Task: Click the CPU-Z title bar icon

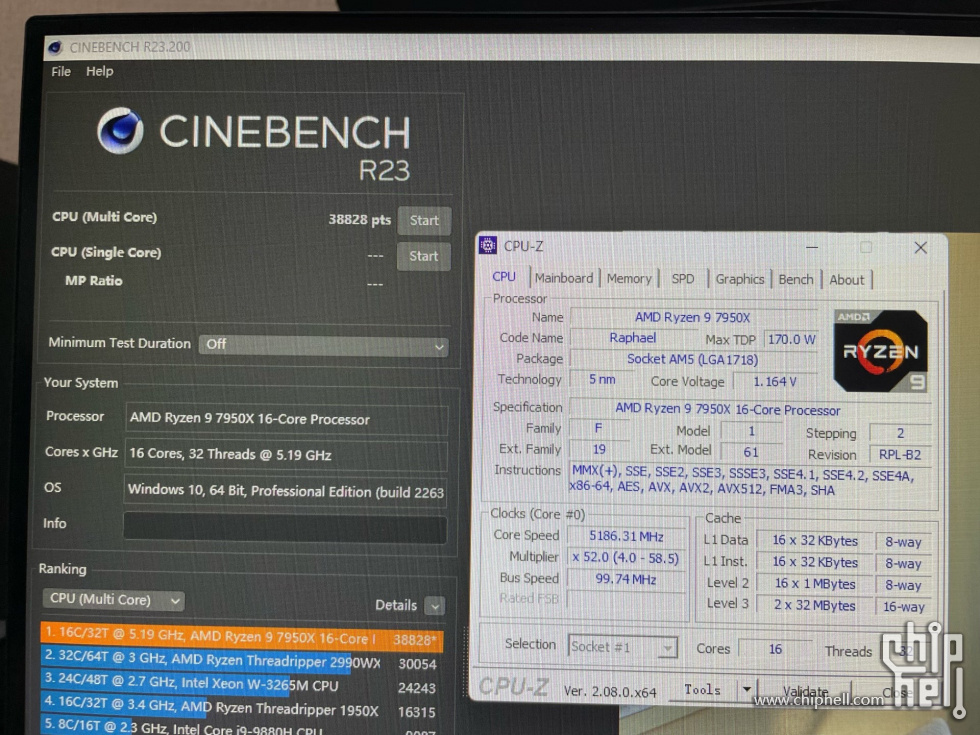Action: point(488,245)
